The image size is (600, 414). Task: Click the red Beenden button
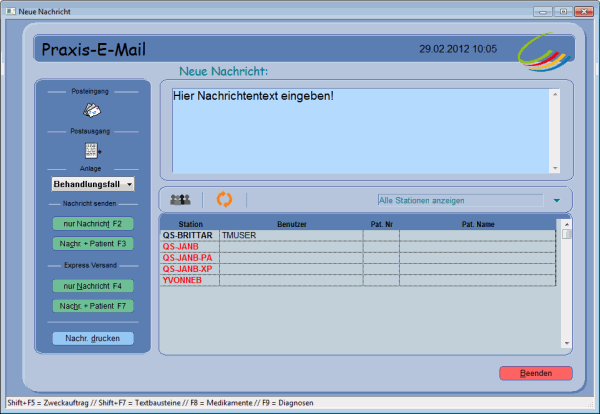coord(535,373)
